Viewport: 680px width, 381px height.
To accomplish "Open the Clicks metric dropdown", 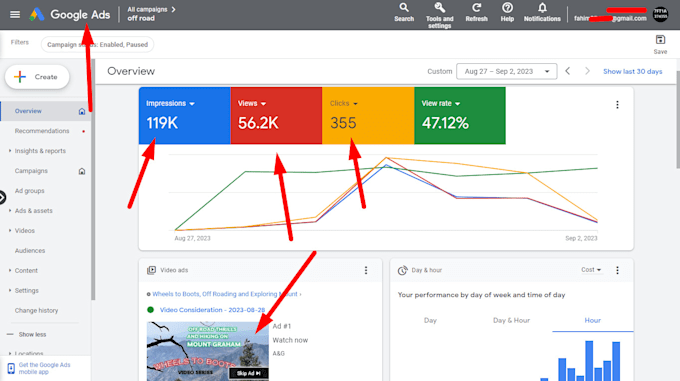I will 343,104.
